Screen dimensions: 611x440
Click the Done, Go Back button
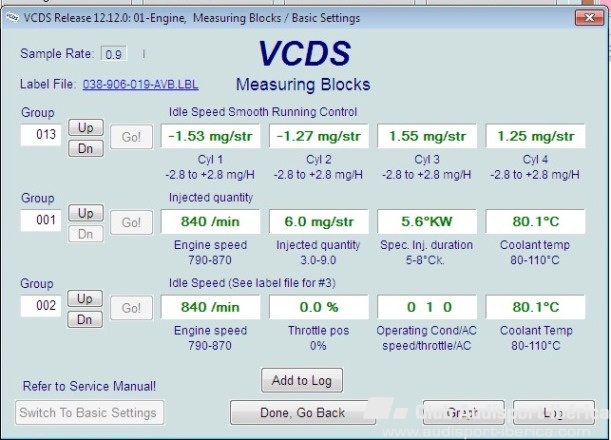point(302,412)
